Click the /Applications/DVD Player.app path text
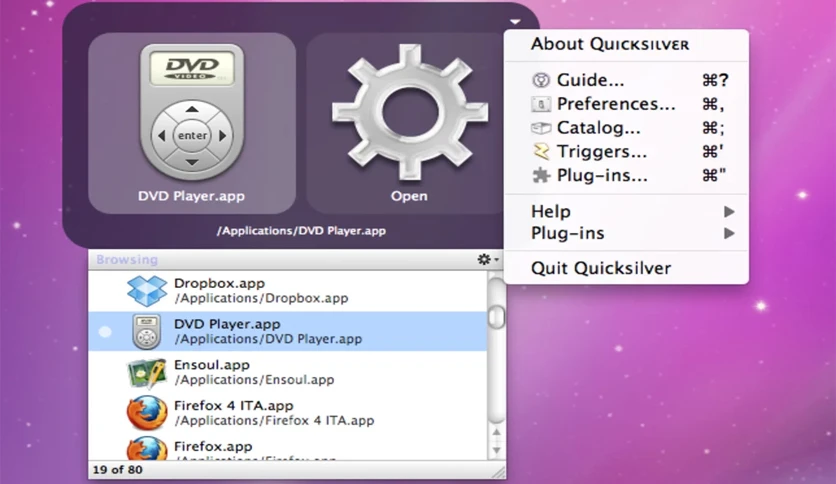 pos(301,231)
